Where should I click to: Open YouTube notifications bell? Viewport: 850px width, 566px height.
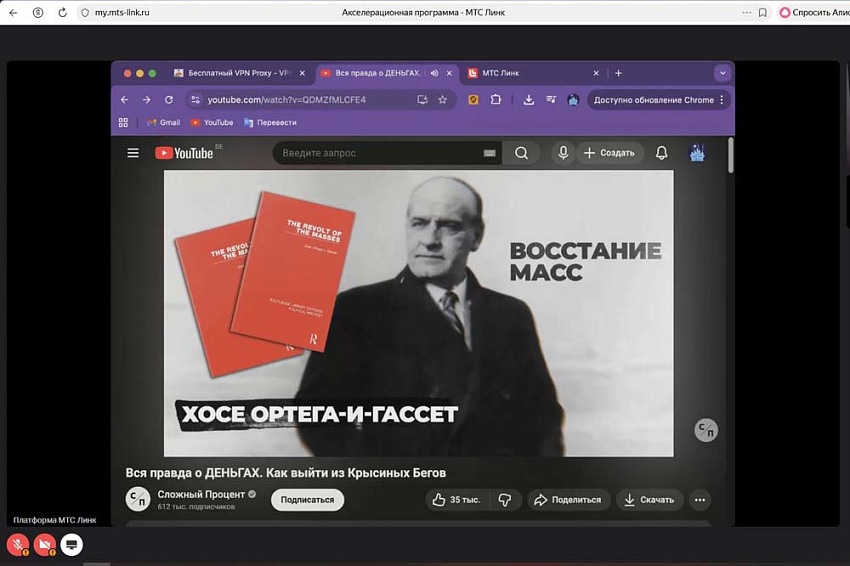[661, 153]
